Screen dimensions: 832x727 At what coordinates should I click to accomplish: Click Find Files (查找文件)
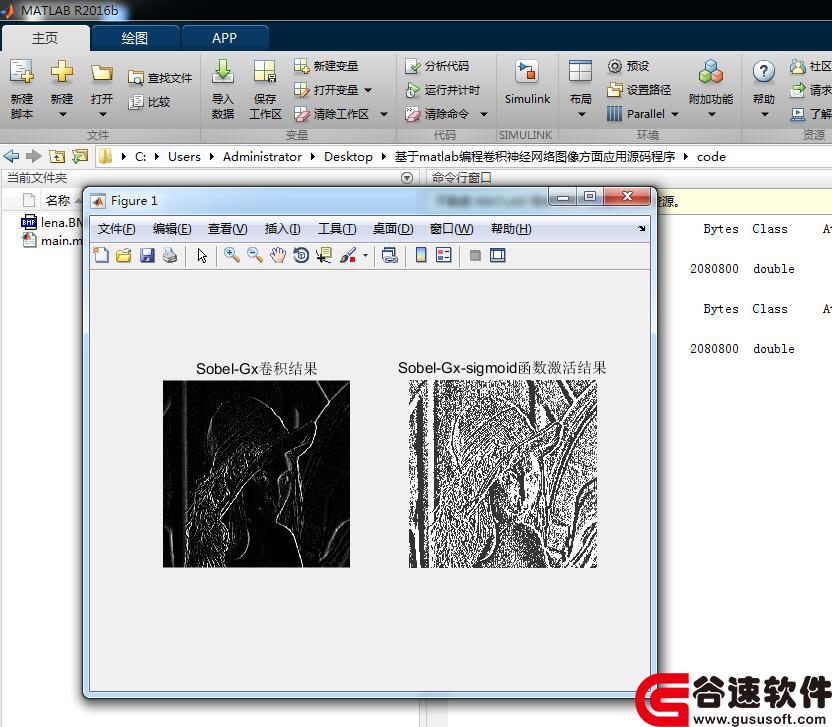pos(160,78)
